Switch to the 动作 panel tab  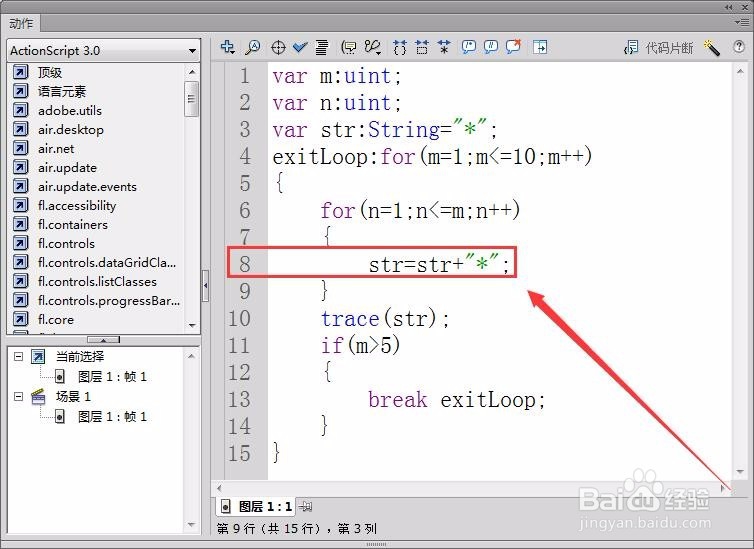point(21,23)
